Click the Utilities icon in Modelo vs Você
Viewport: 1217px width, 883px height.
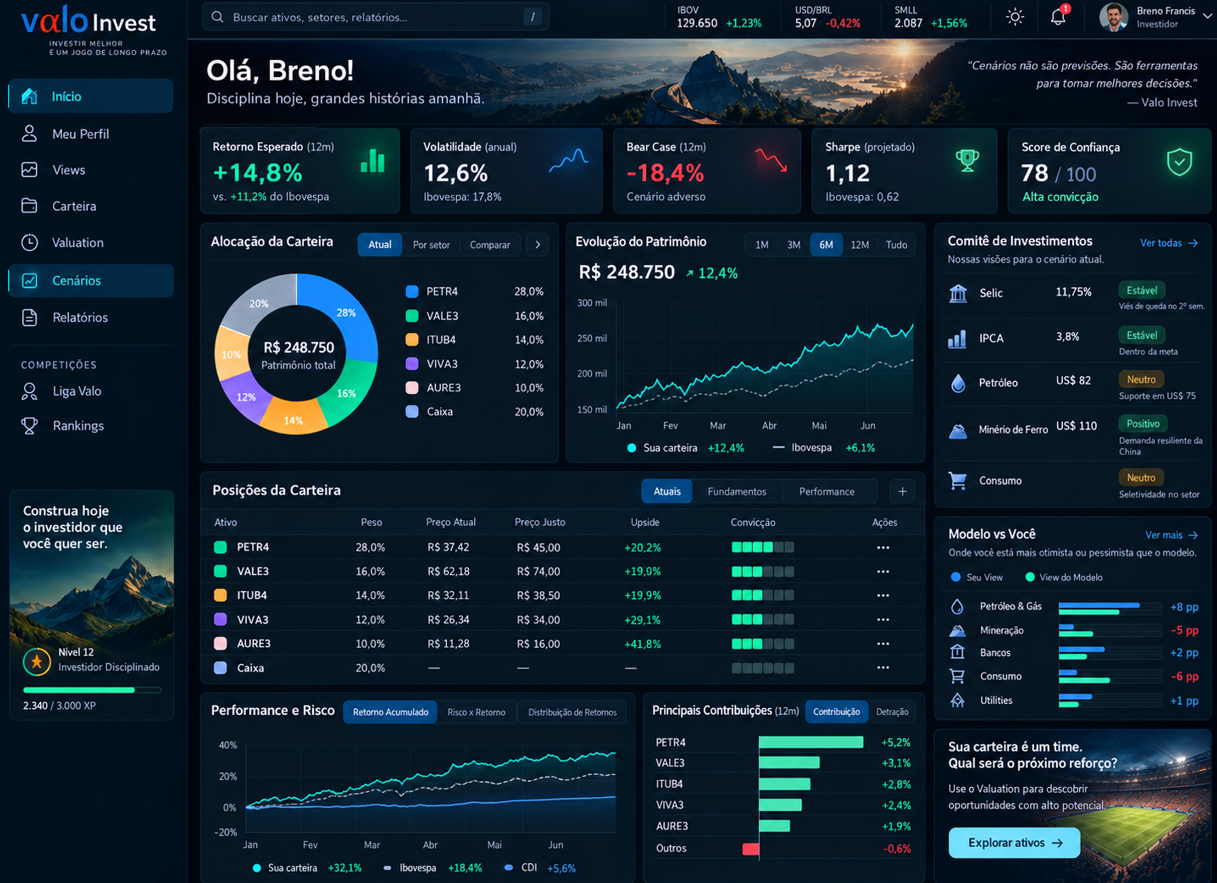958,701
